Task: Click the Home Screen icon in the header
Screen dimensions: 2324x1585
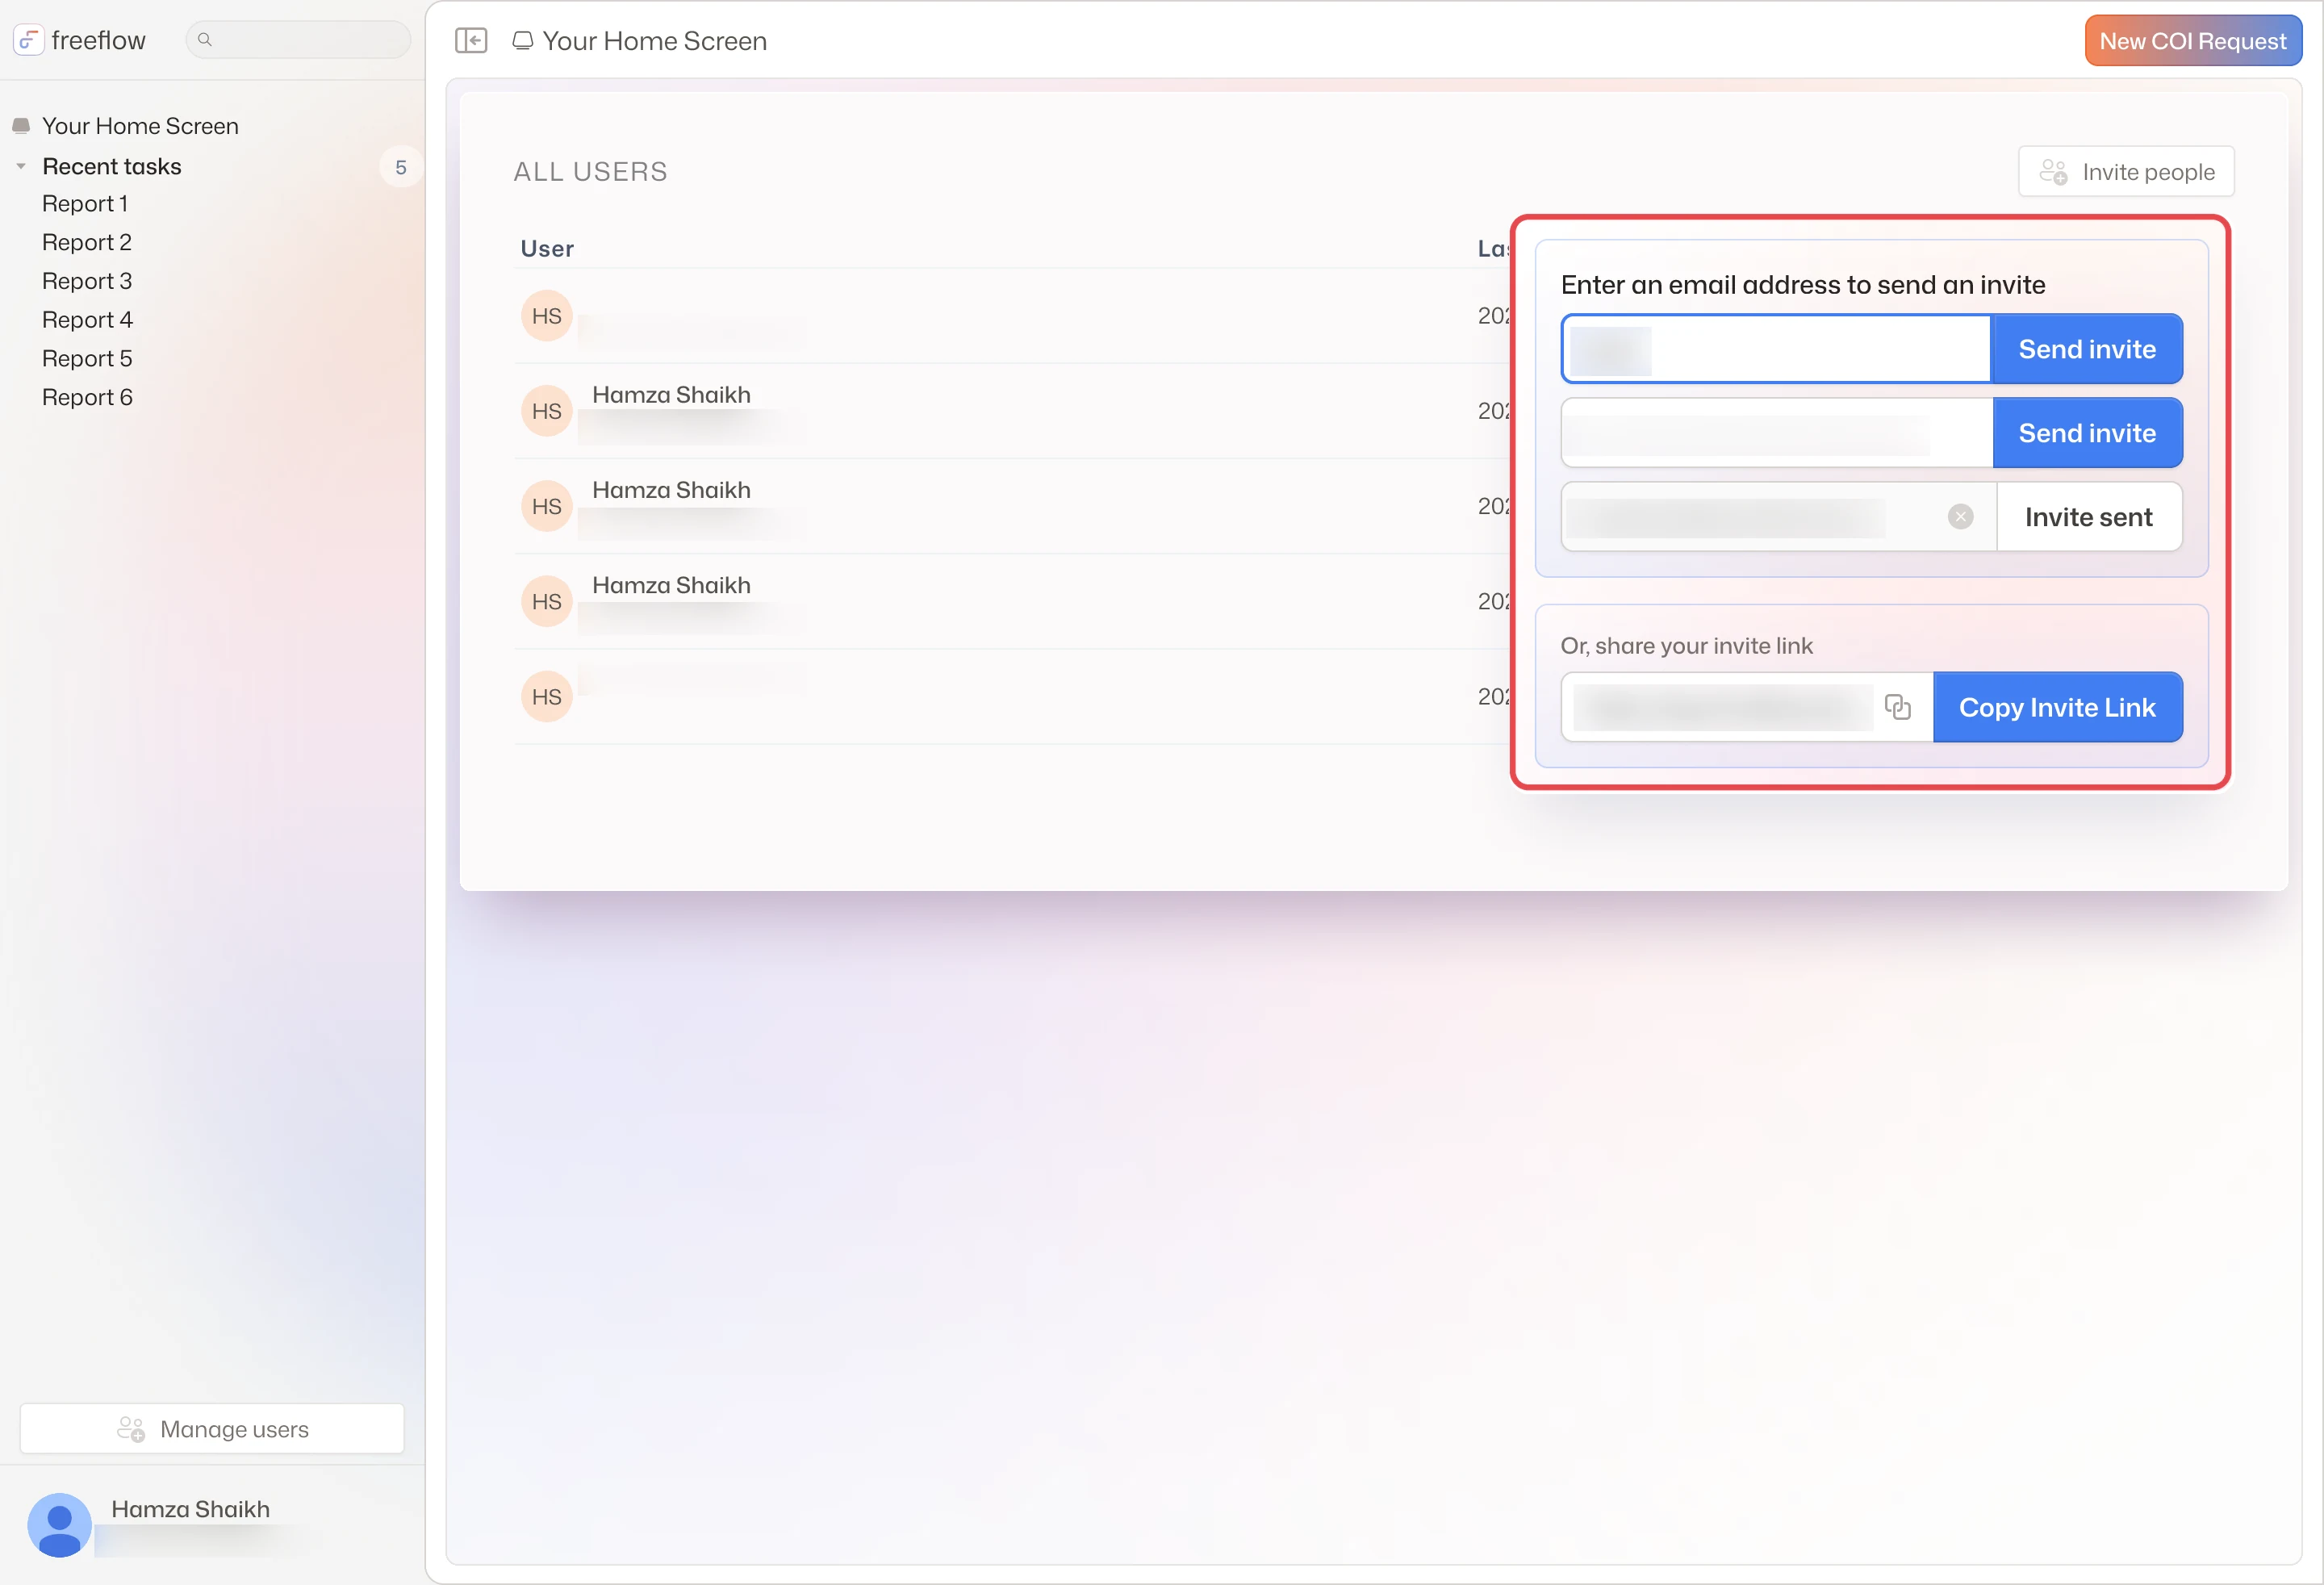Action: click(x=522, y=41)
